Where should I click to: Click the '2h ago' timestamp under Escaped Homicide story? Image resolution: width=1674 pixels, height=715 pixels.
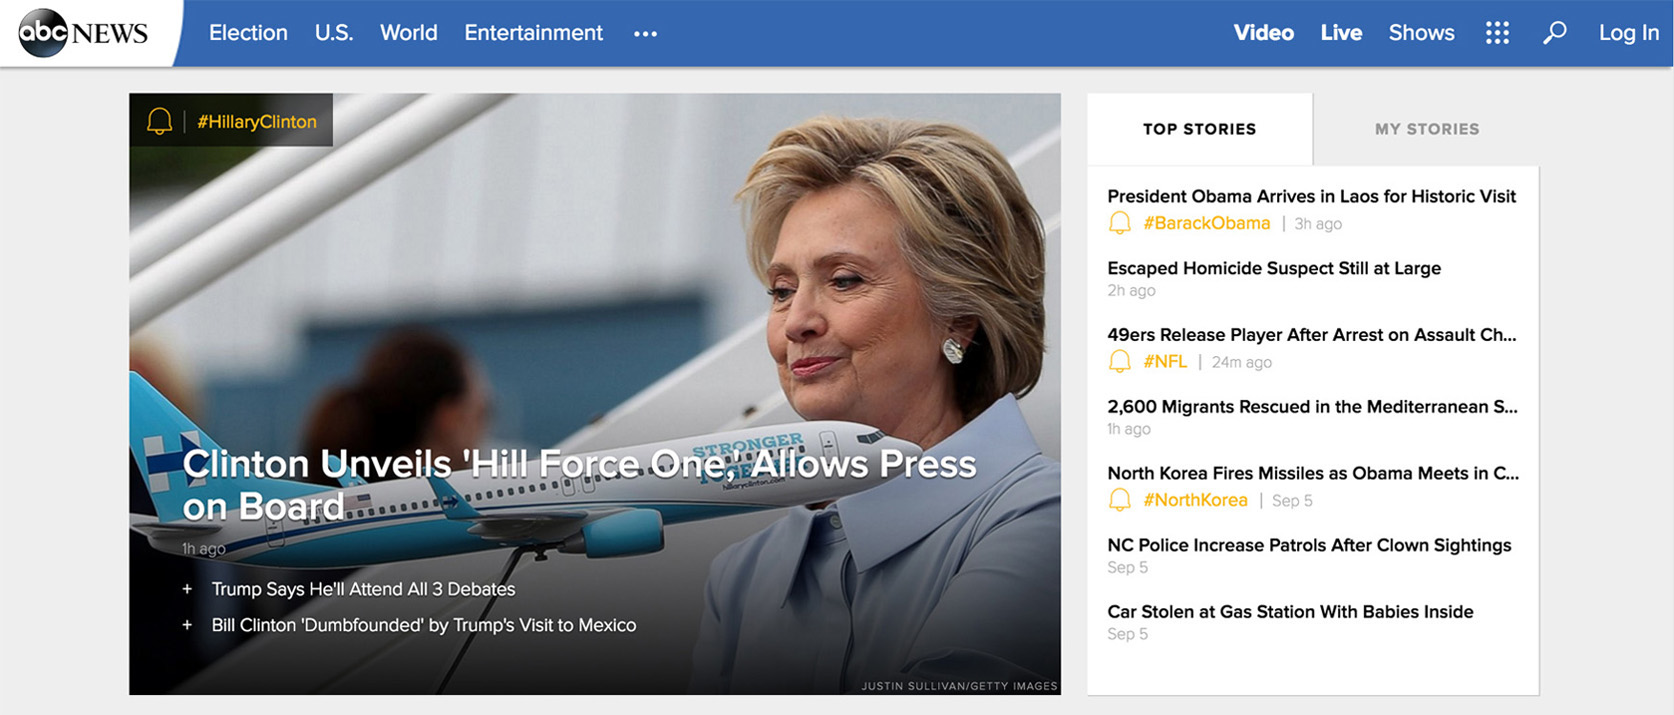(x=1131, y=290)
